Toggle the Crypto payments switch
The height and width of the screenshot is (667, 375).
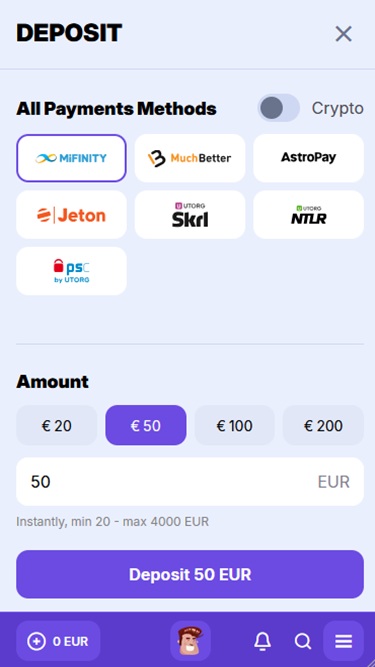click(x=279, y=108)
